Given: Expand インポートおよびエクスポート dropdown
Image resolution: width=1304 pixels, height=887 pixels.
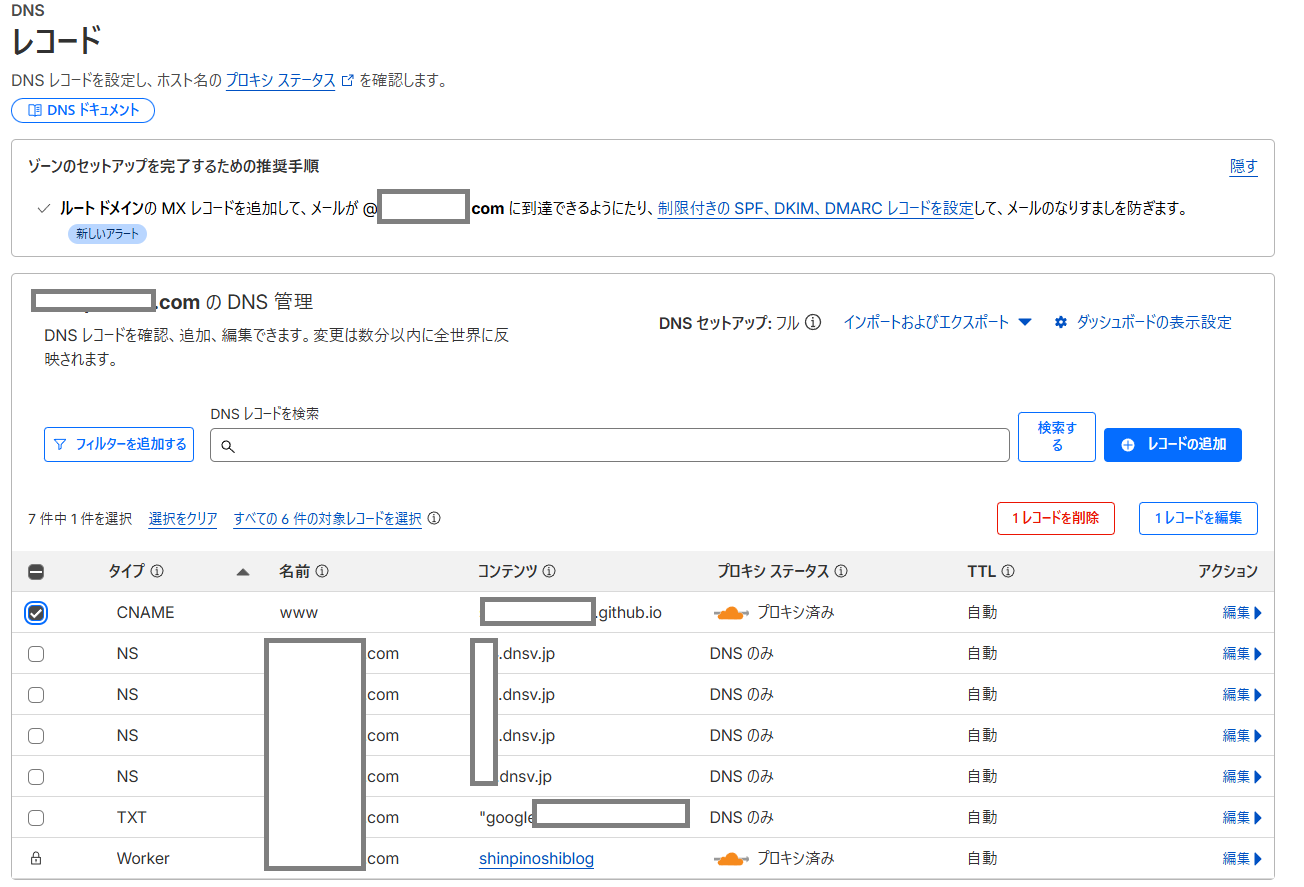Looking at the screenshot, I should 937,322.
